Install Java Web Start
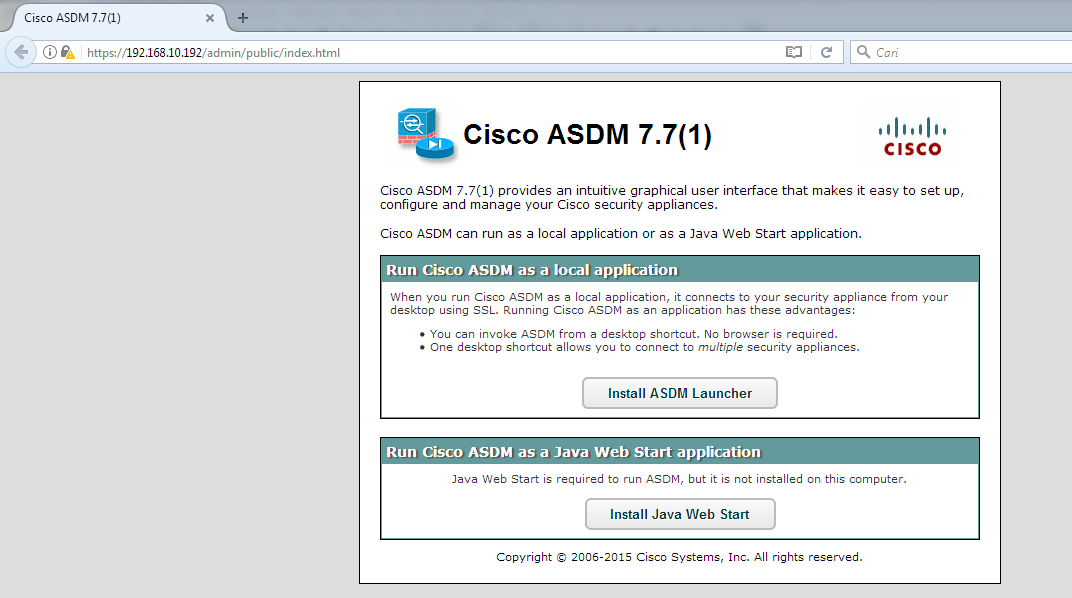The image size is (1072, 598). [679, 514]
